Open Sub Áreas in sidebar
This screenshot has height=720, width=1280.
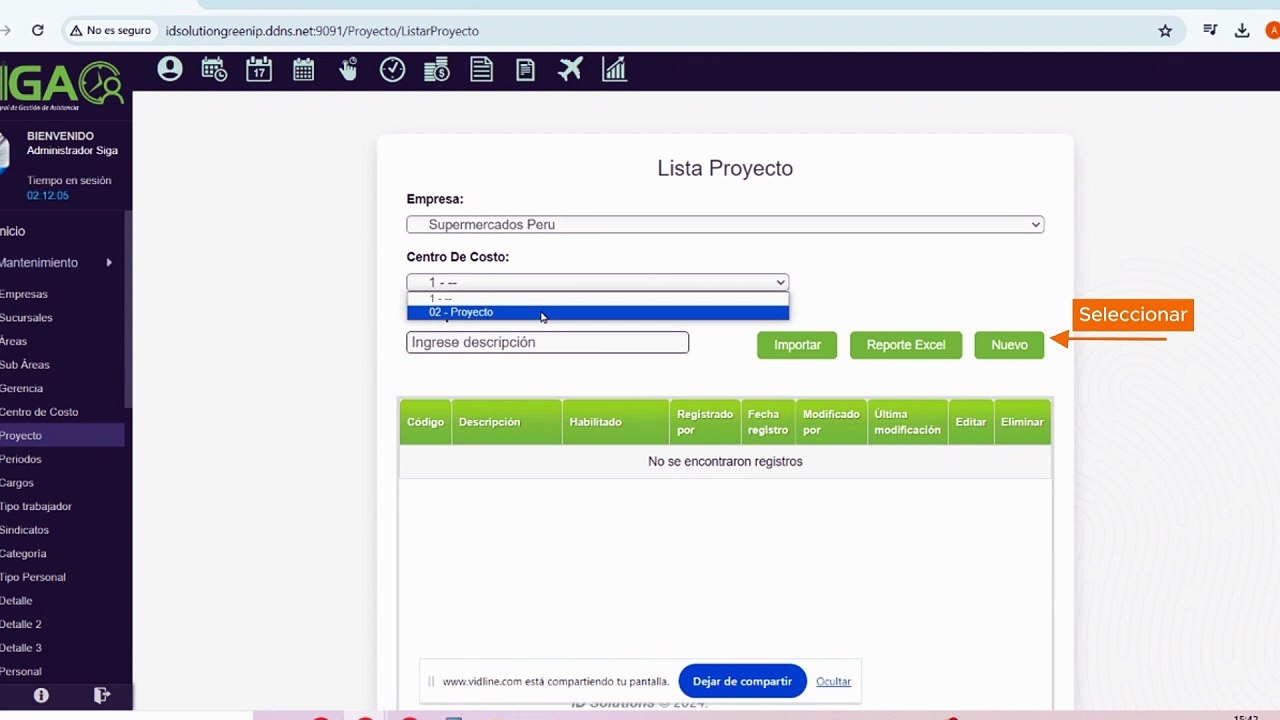click(24, 365)
